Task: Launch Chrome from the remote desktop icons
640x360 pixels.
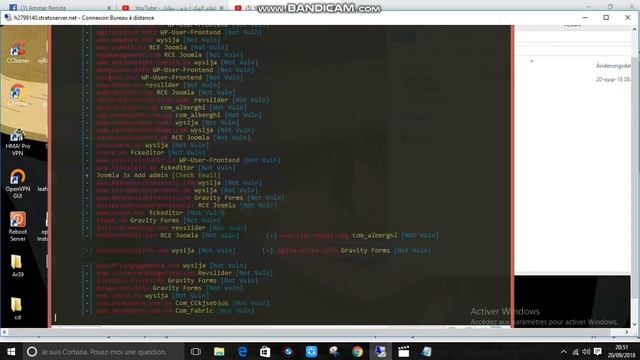Action: tap(17, 95)
